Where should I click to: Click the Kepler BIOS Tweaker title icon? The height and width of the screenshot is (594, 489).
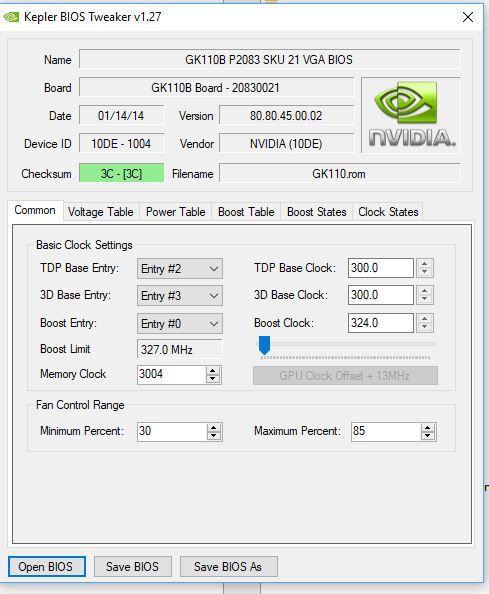pyautogui.click(x=11, y=17)
